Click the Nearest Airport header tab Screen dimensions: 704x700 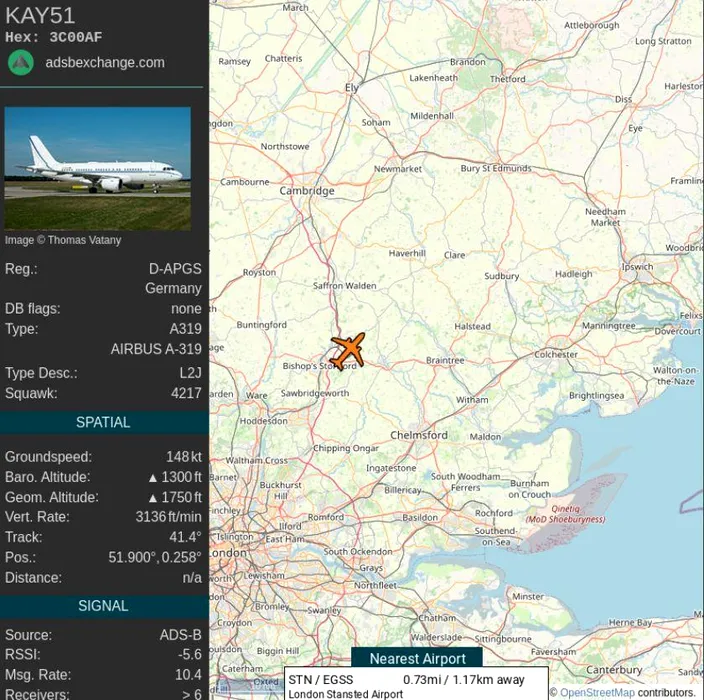pos(417,658)
